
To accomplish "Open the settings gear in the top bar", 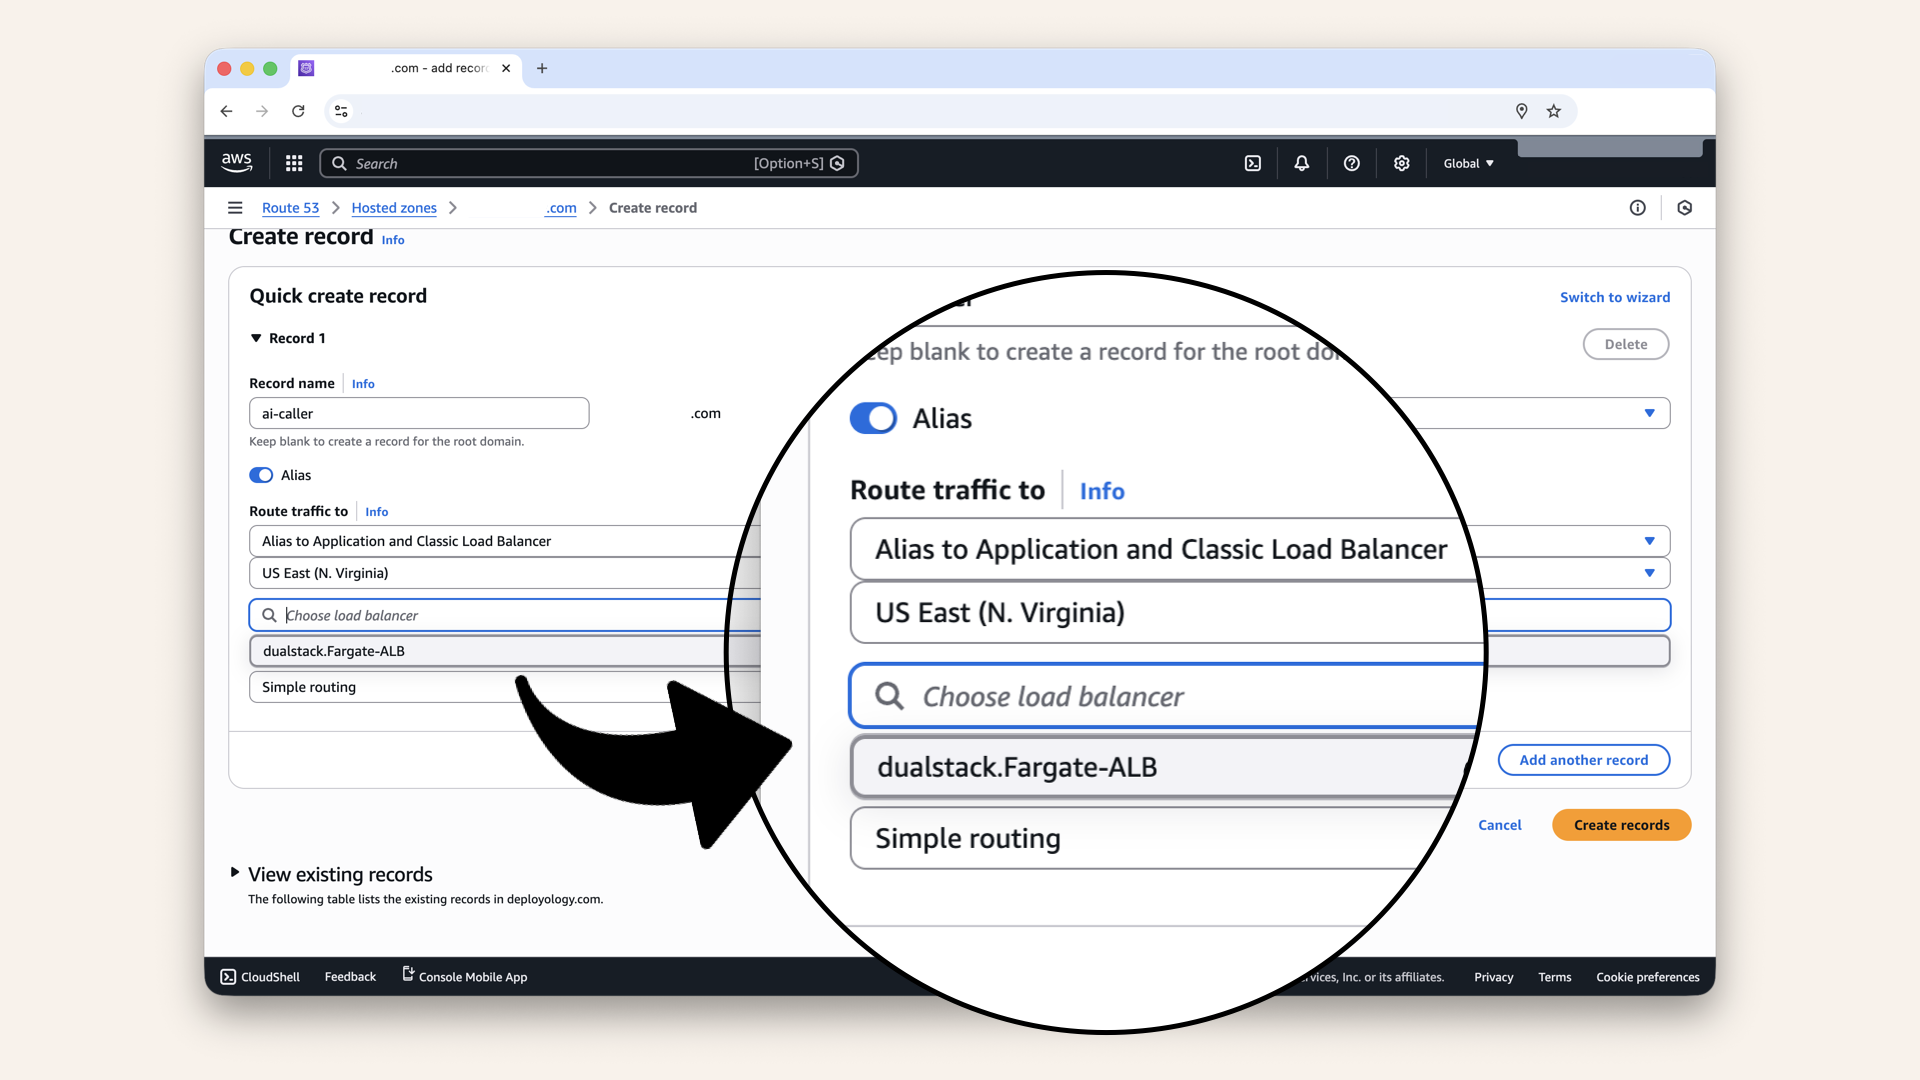I will point(1401,163).
